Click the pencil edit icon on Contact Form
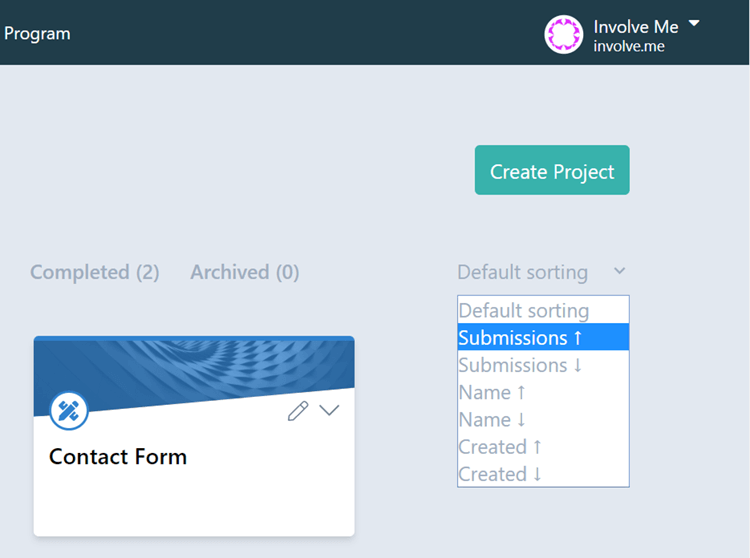Image resolution: width=750 pixels, height=558 pixels. pyautogui.click(x=298, y=411)
